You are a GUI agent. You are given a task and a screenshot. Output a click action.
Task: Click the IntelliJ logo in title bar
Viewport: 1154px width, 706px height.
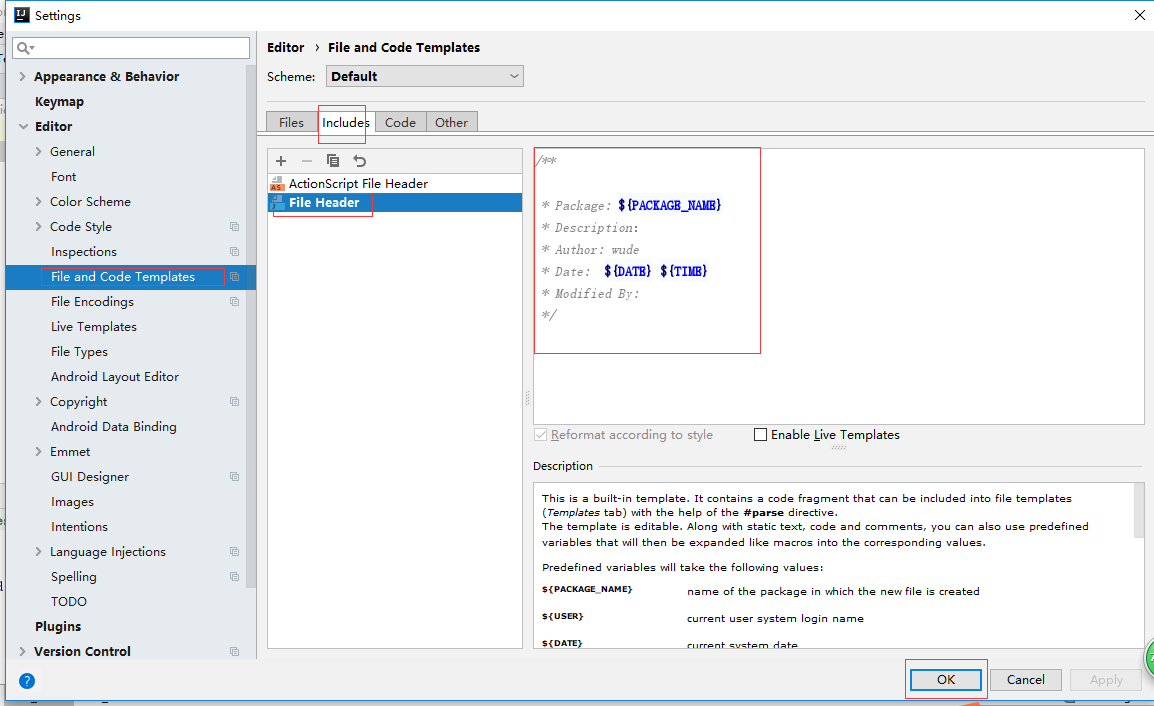click(x=22, y=15)
